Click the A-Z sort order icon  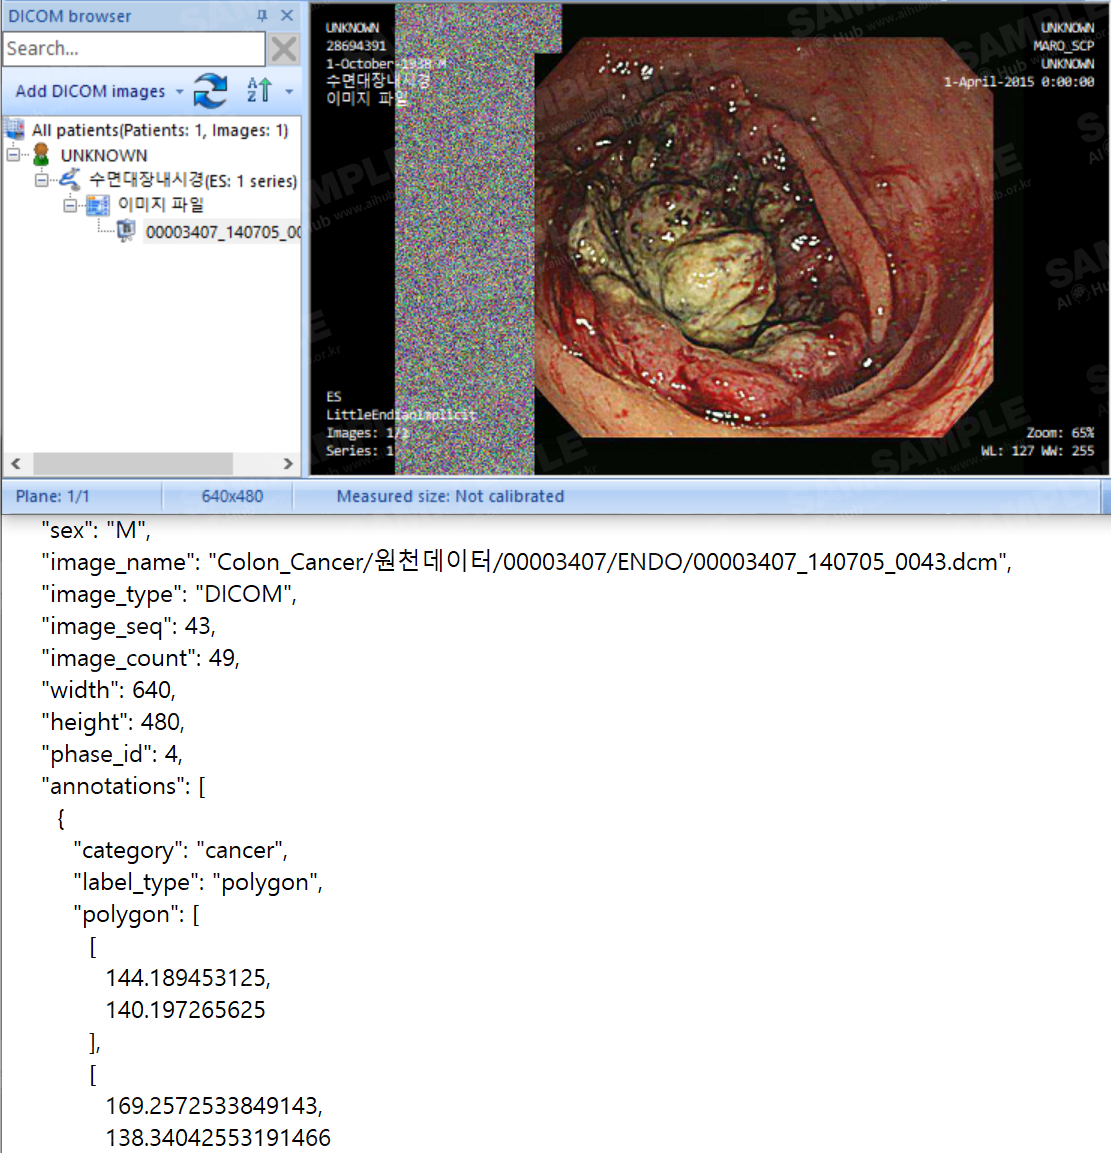click(x=258, y=90)
